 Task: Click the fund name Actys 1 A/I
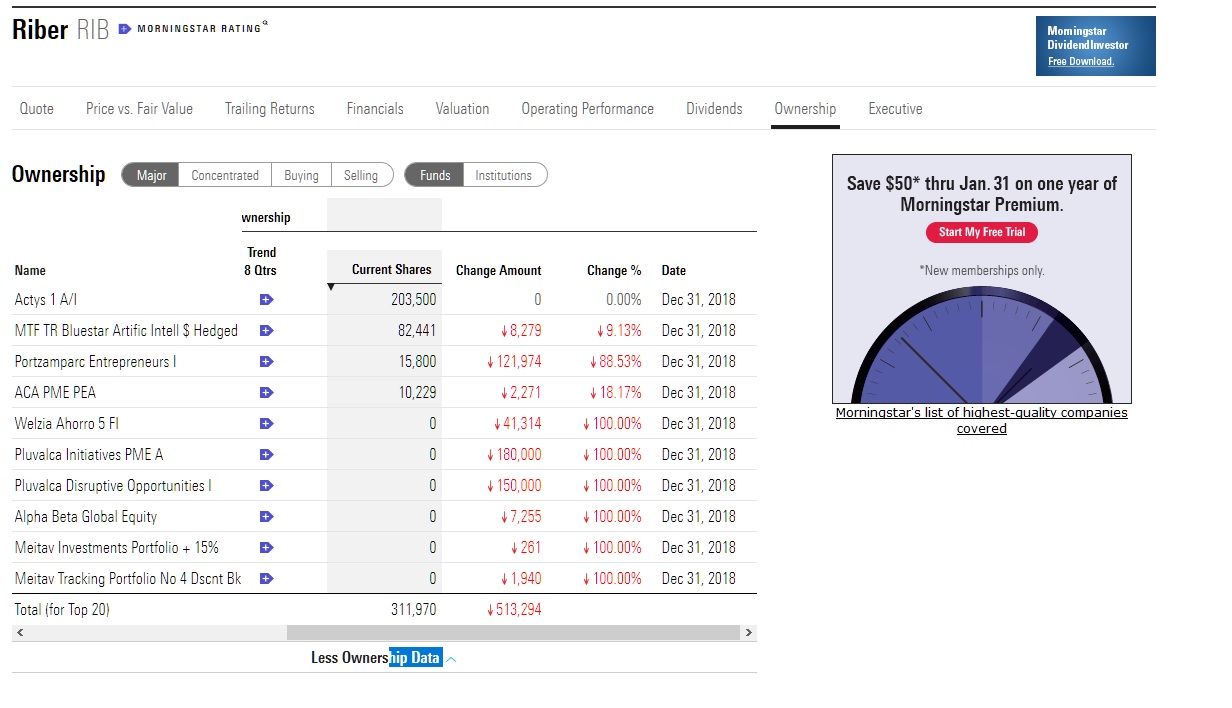(44, 299)
